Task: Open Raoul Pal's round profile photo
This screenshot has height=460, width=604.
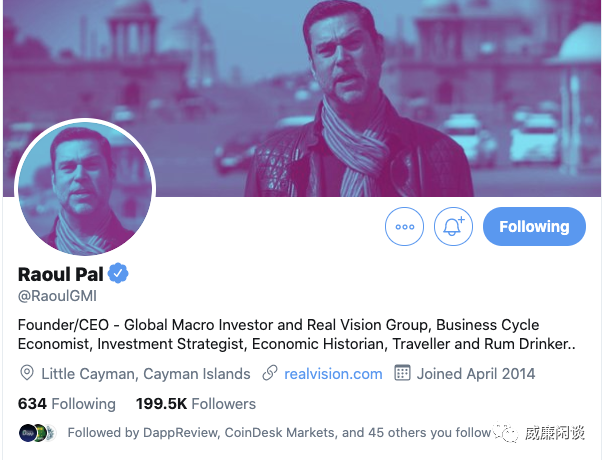Action: click(86, 191)
